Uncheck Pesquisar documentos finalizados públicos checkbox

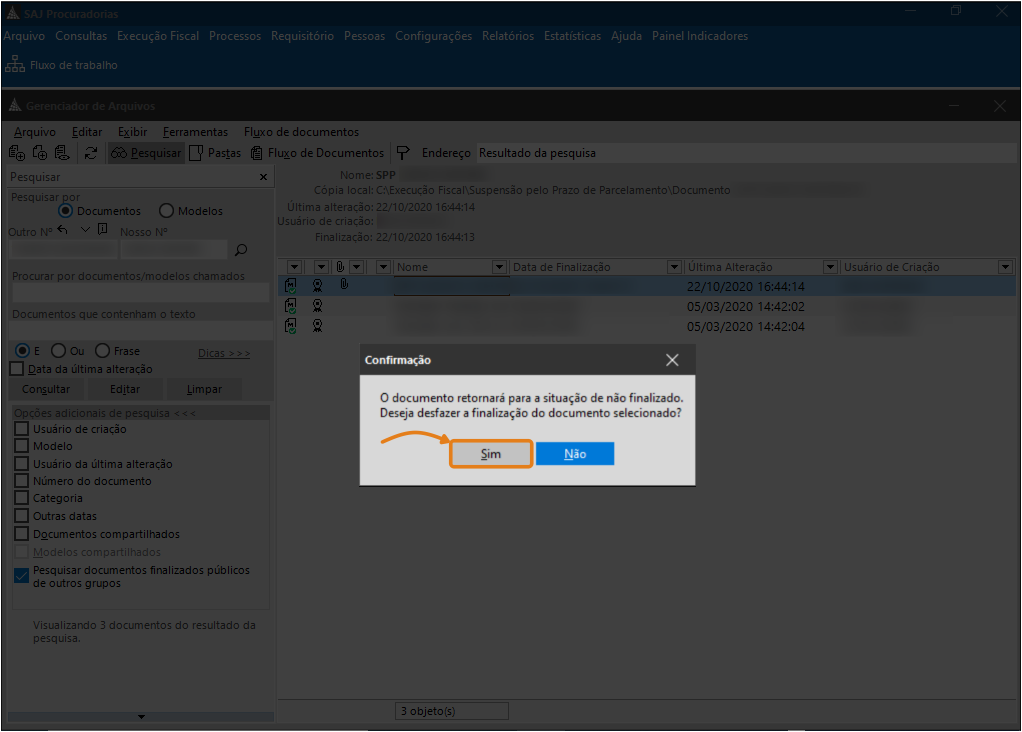pos(21,575)
